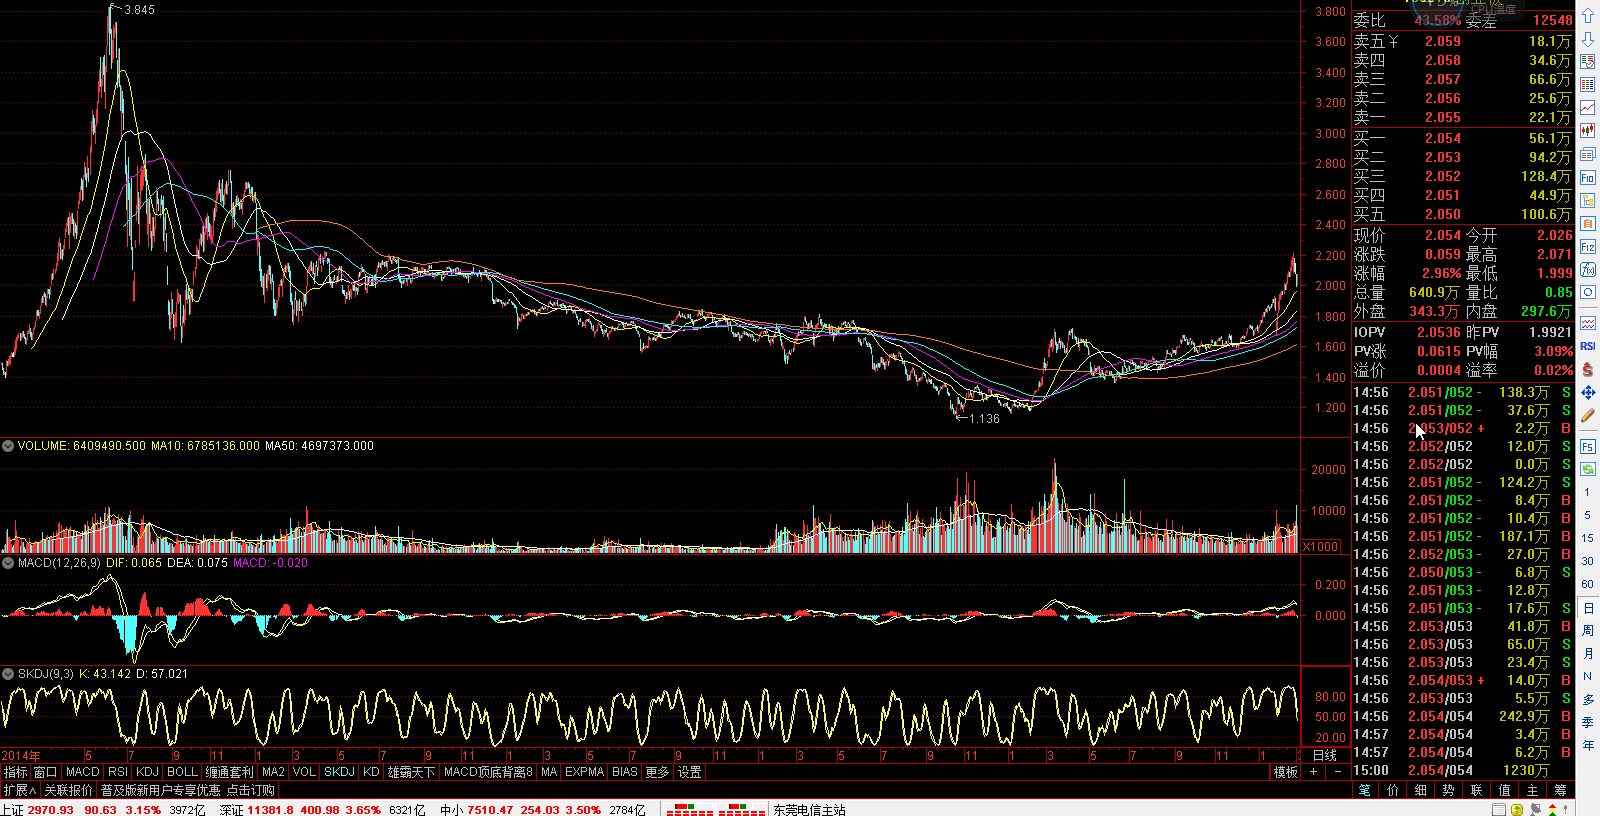Viewport: 1600px width, 816px height.
Task: Click the 深证 index value 11381.8
Action: tap(270, 809)
